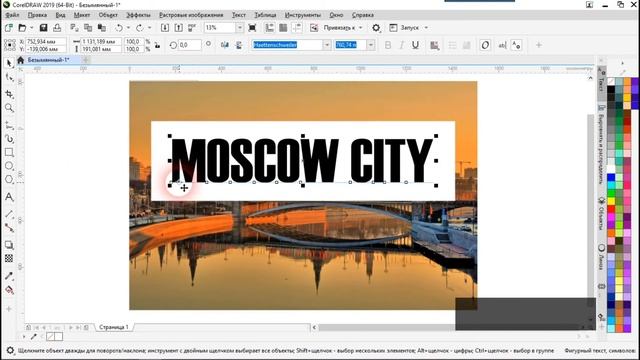640x360 pixels.
Task: Select the black color swatch in palette
Action: click(611, 89)
